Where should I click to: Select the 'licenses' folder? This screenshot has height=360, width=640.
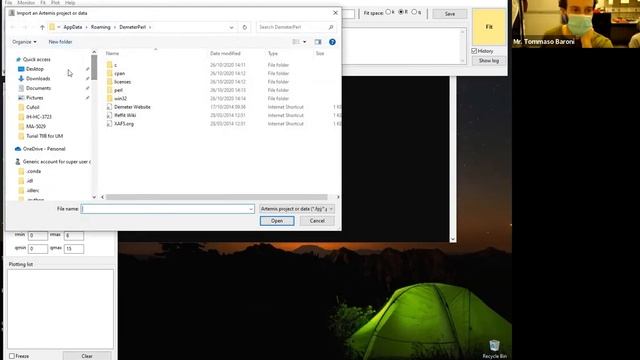122,82
